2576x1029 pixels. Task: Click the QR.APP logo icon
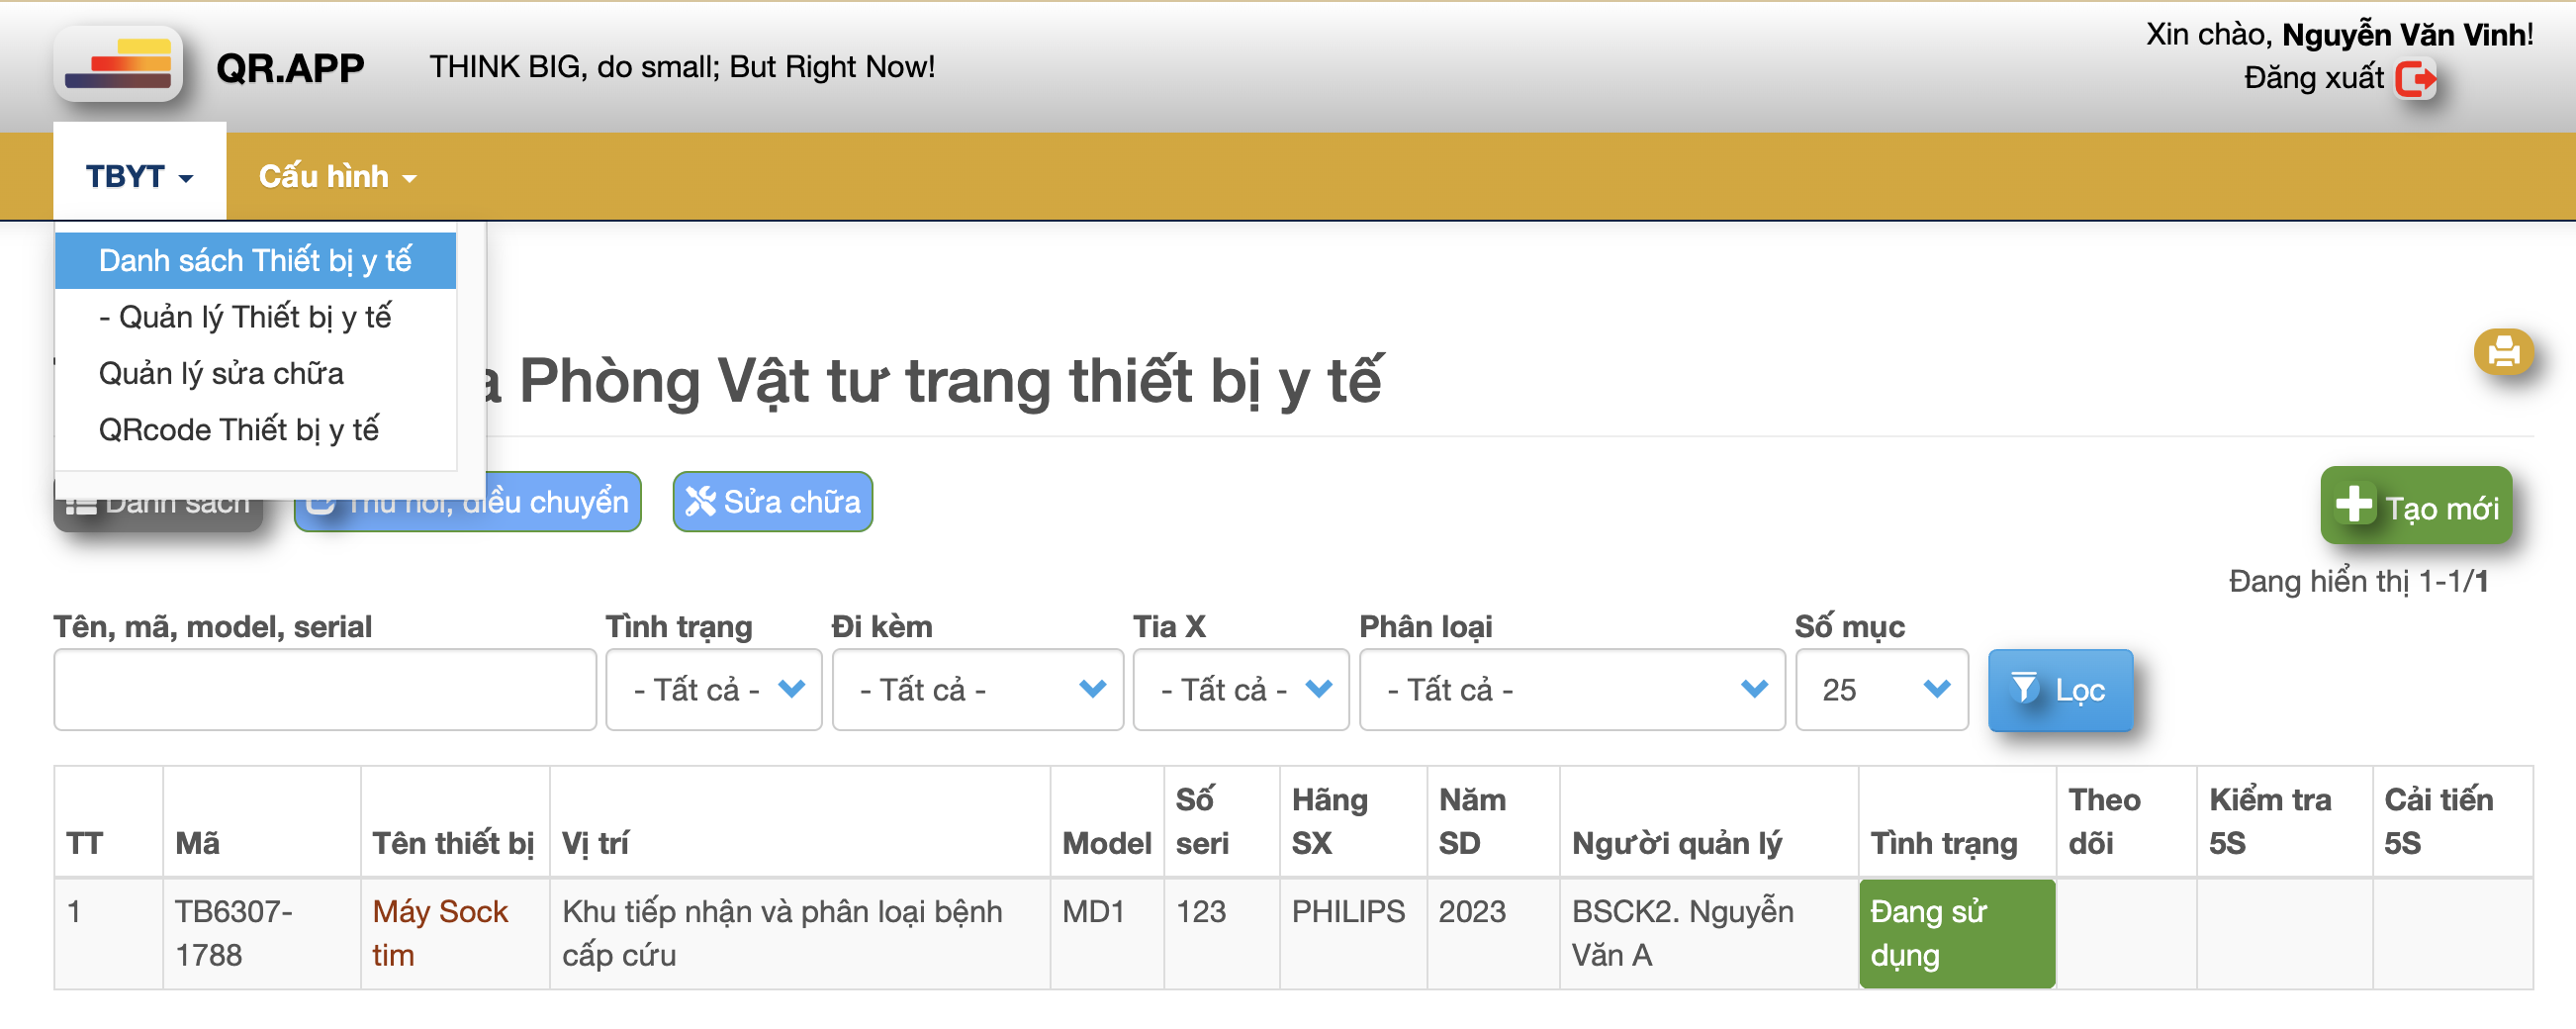pyautogui.click(x=118, y=66)
